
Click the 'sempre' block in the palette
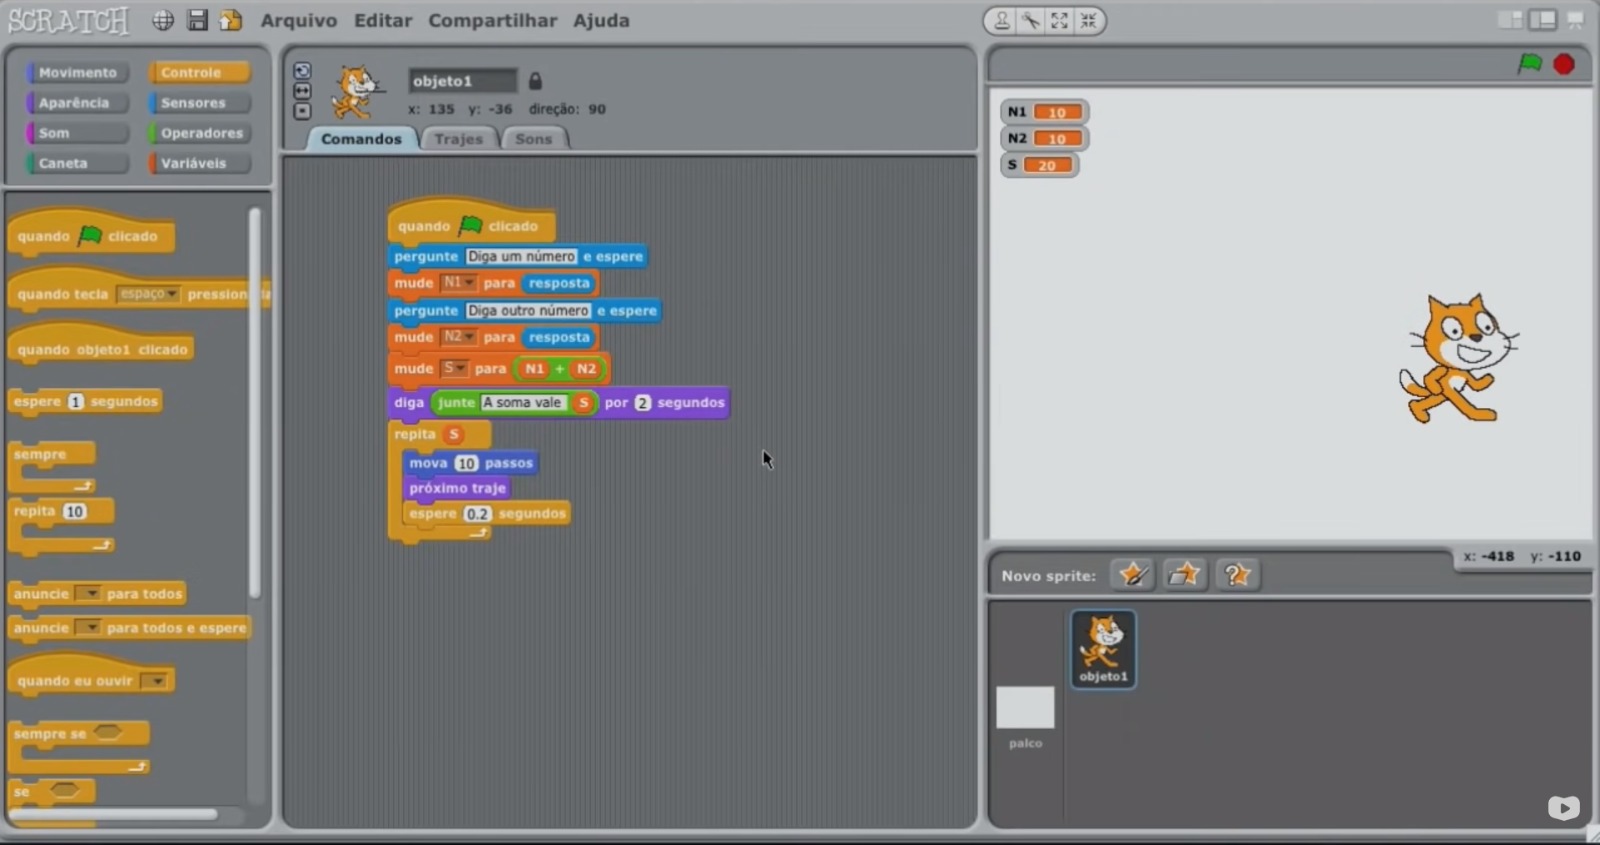pos(52,454)
